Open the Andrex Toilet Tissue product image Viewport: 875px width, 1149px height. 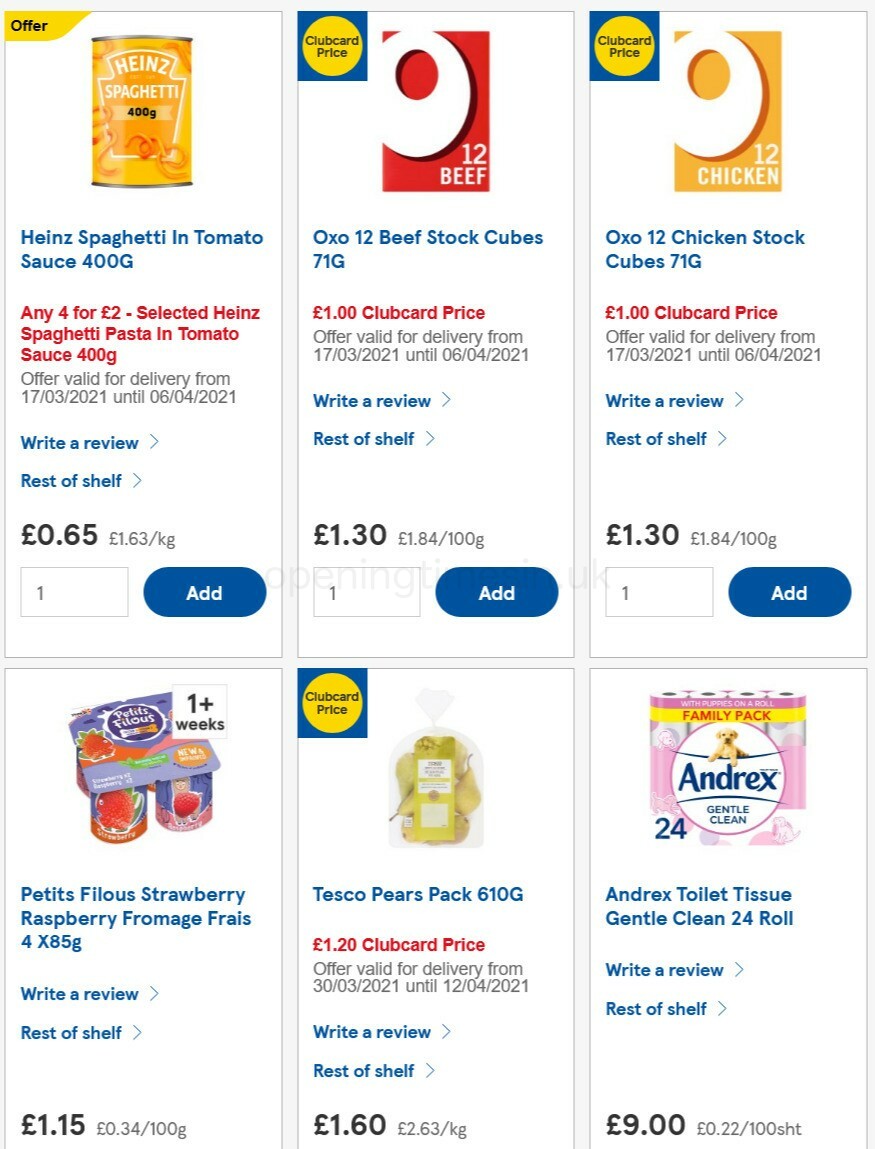pyautogui.click(x=727, y=765)
